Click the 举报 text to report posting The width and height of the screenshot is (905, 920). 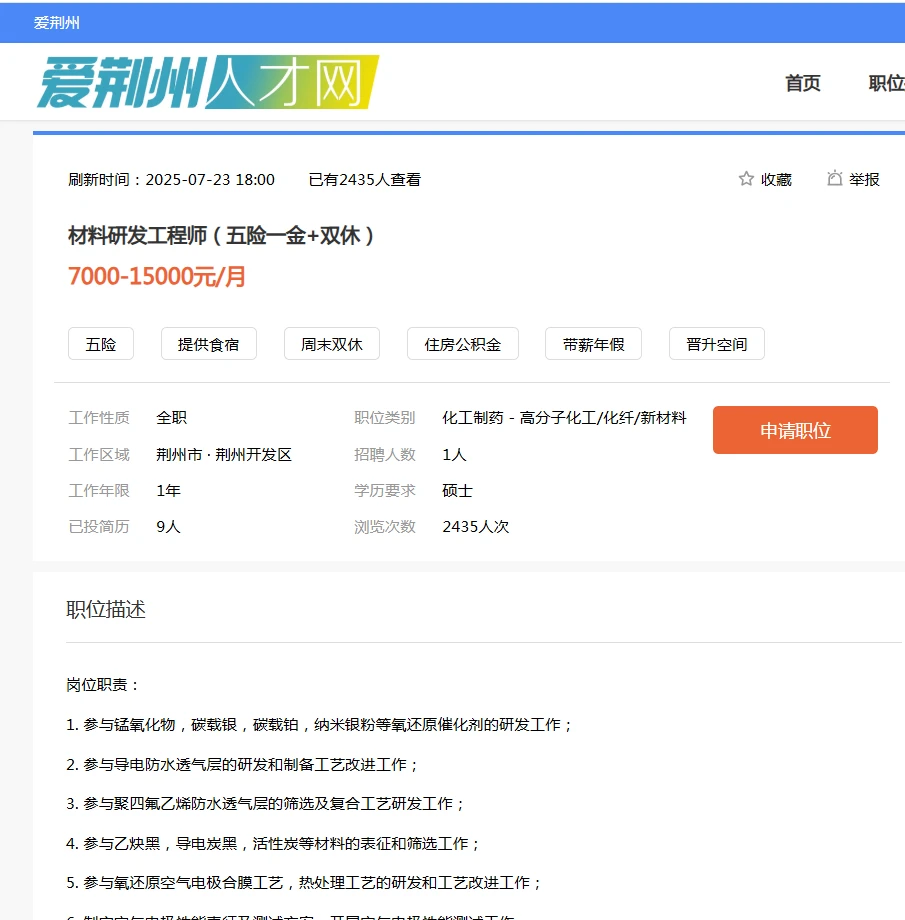click(x=862, y=179)
